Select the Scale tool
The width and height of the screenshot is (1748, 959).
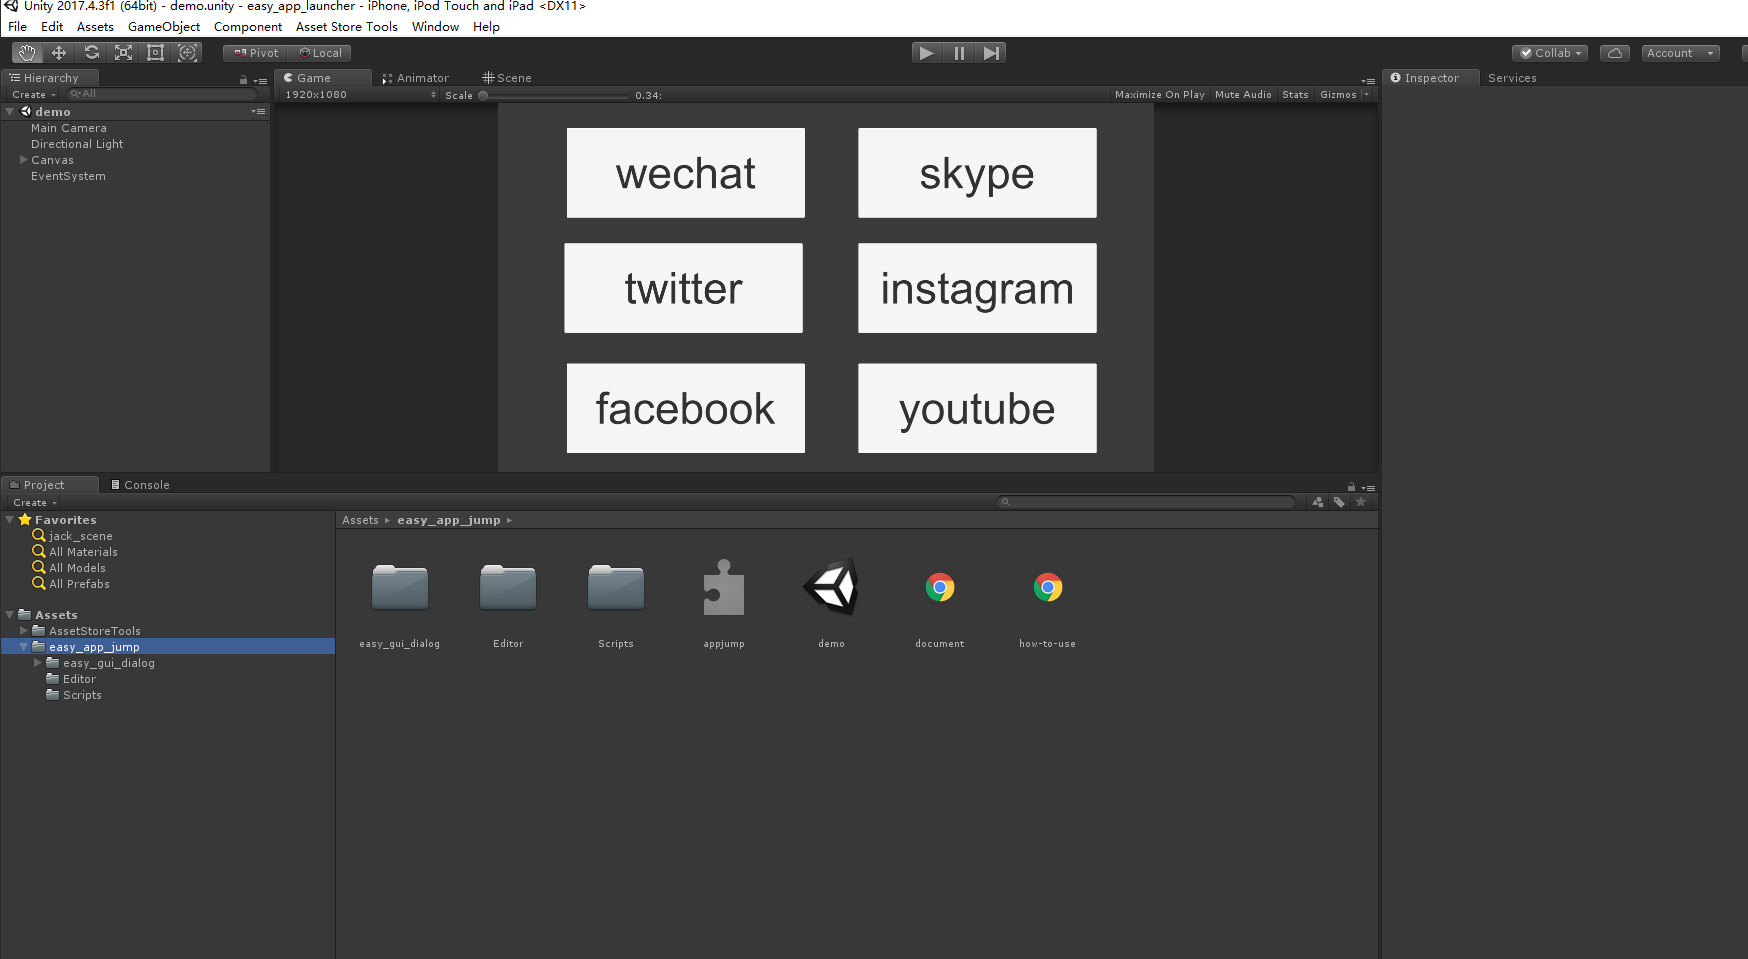tap(123, 52)
